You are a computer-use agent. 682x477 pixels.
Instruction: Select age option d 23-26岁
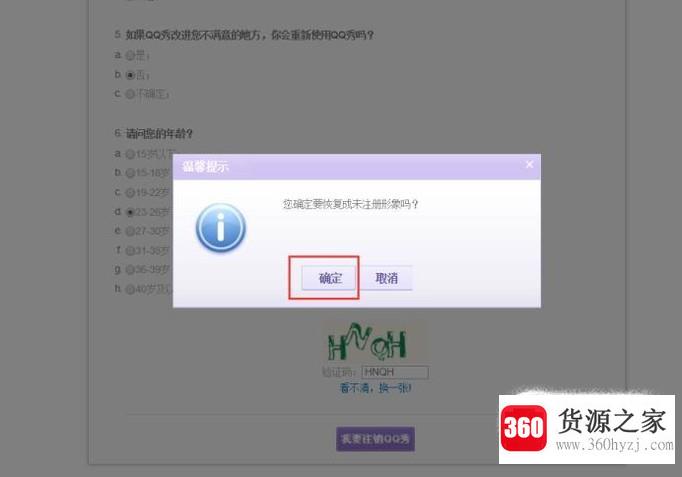point(130,212)
